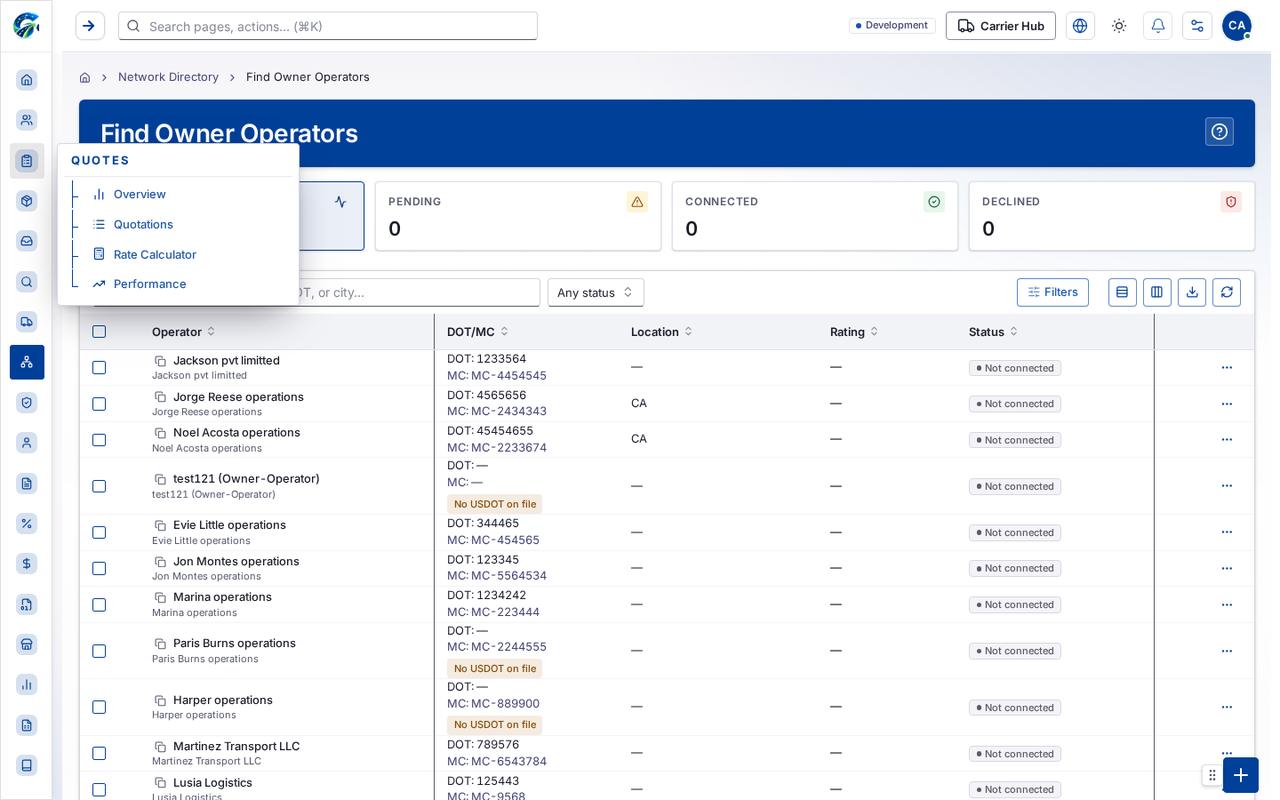Viewport: 1280px width, 800px height.
Task: Open row actions for Jorge Reese operations
Action: (x=1227, y=404)
